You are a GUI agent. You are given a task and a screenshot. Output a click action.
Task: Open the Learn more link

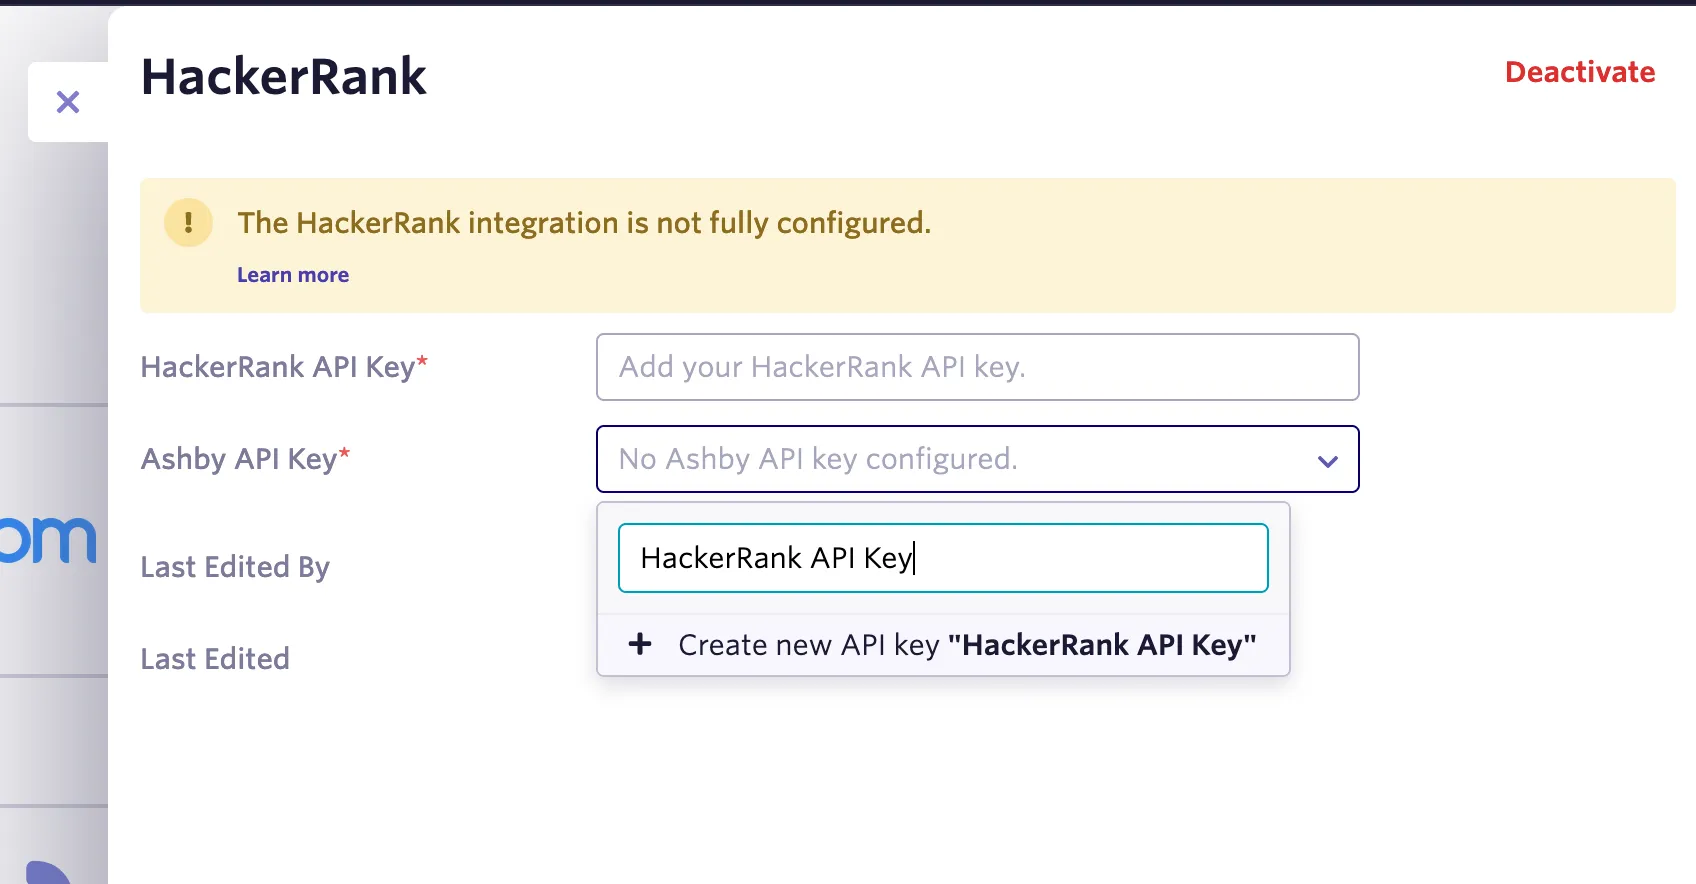(x=293, y=275)
